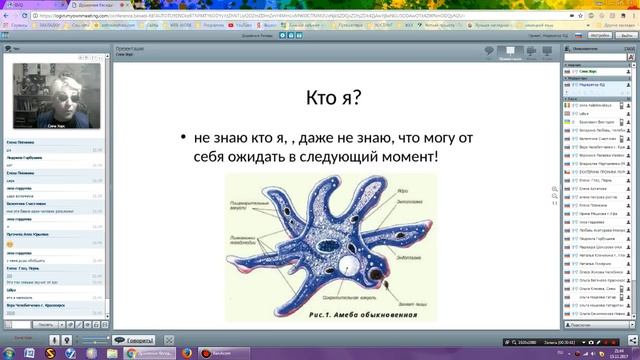Open Windows Start menu orb
Screen dimensions: 640x360
point(9,353)
